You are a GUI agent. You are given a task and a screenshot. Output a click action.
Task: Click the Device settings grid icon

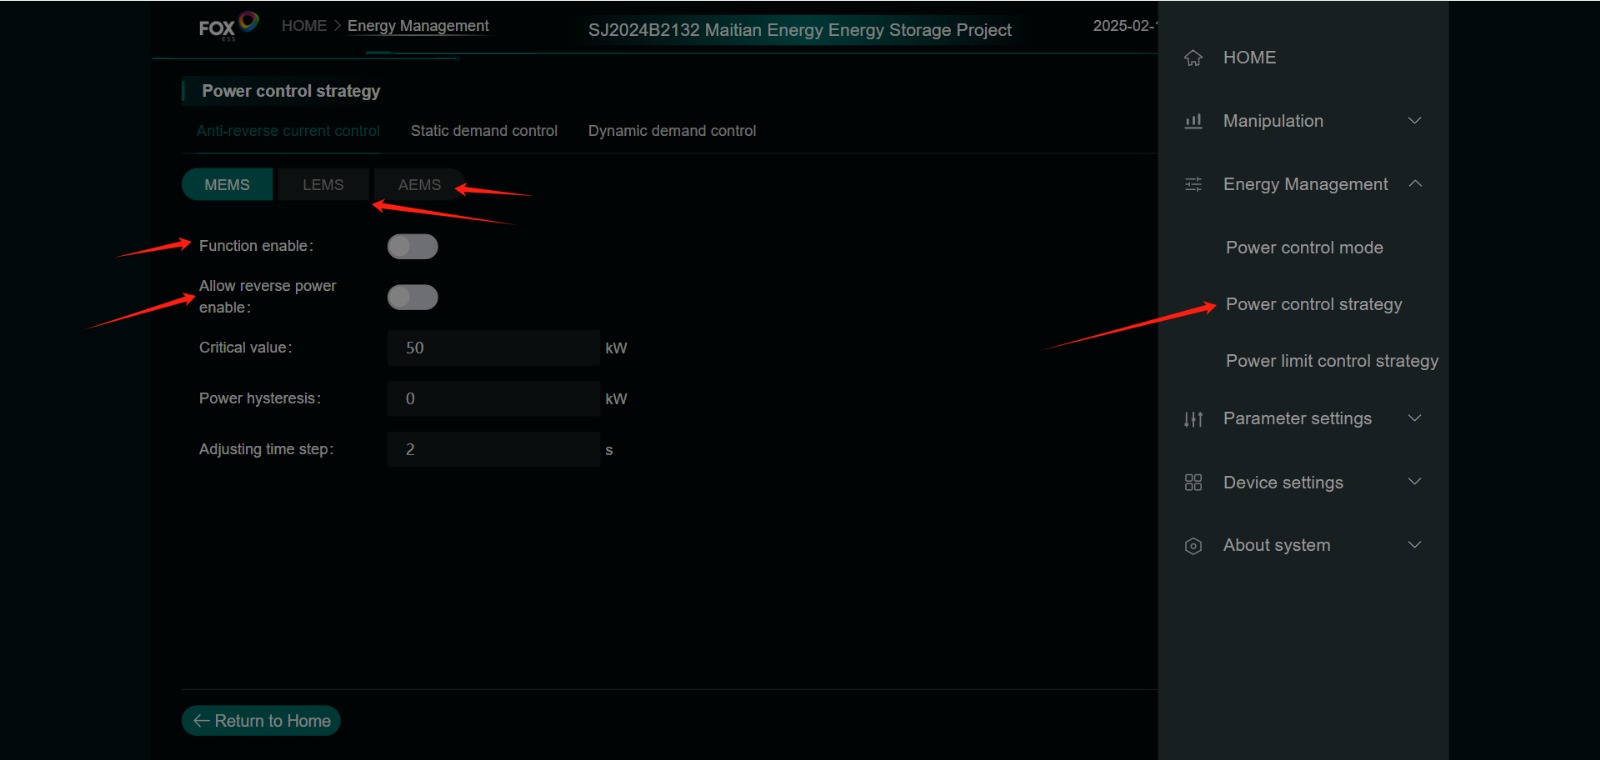click(x=1193, y=482)
